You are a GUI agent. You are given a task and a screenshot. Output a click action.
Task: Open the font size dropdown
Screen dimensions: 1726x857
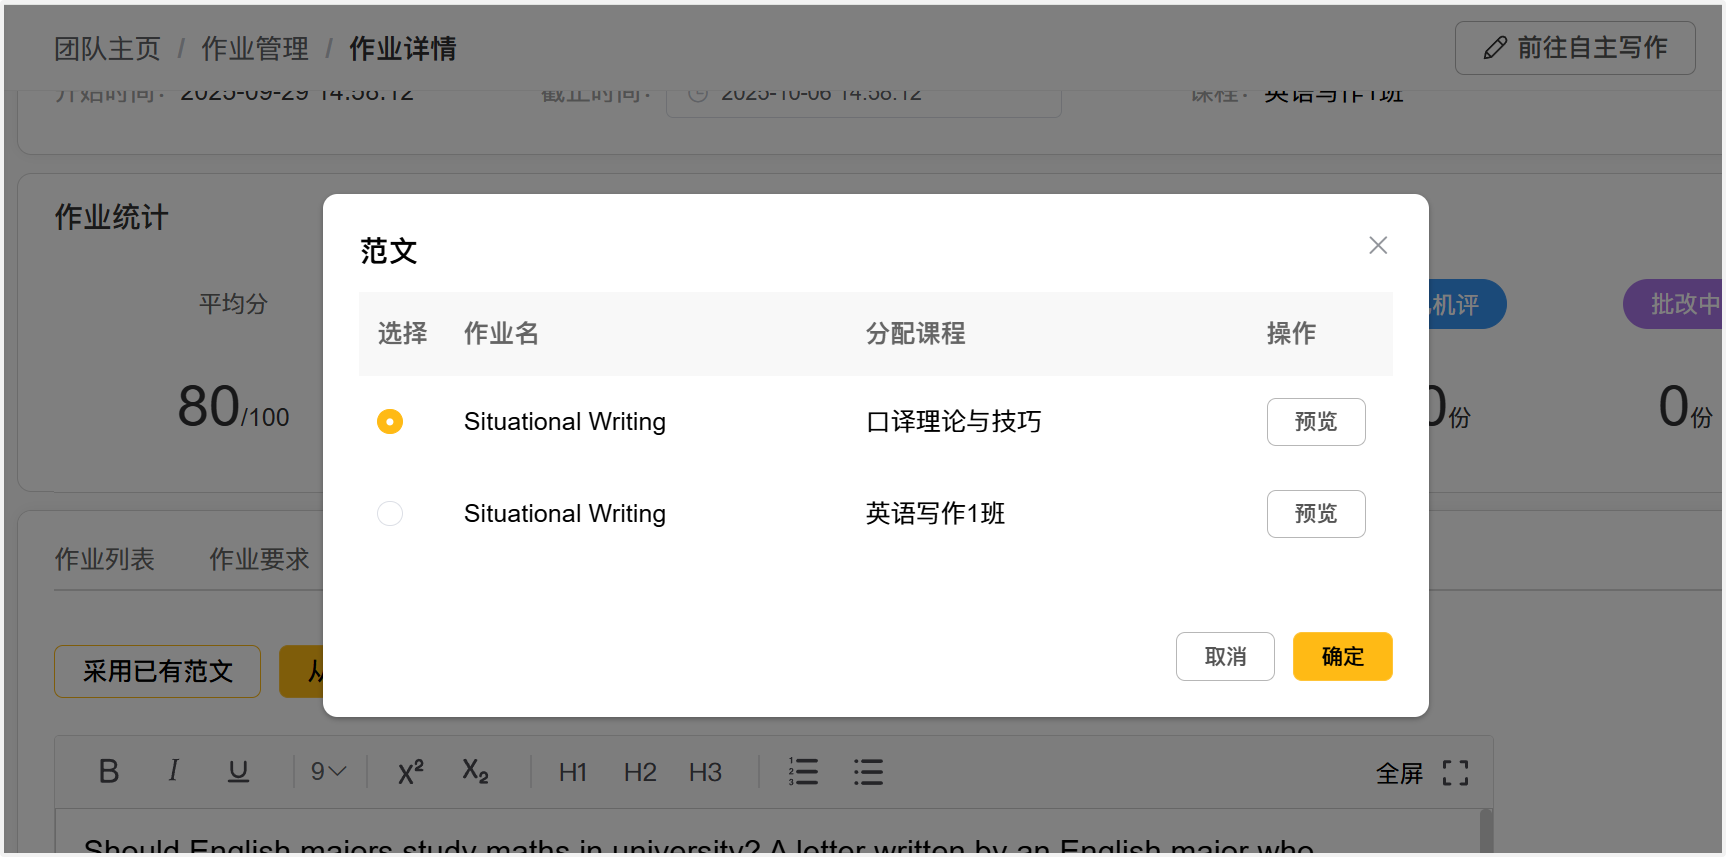[x=328, y=772]
